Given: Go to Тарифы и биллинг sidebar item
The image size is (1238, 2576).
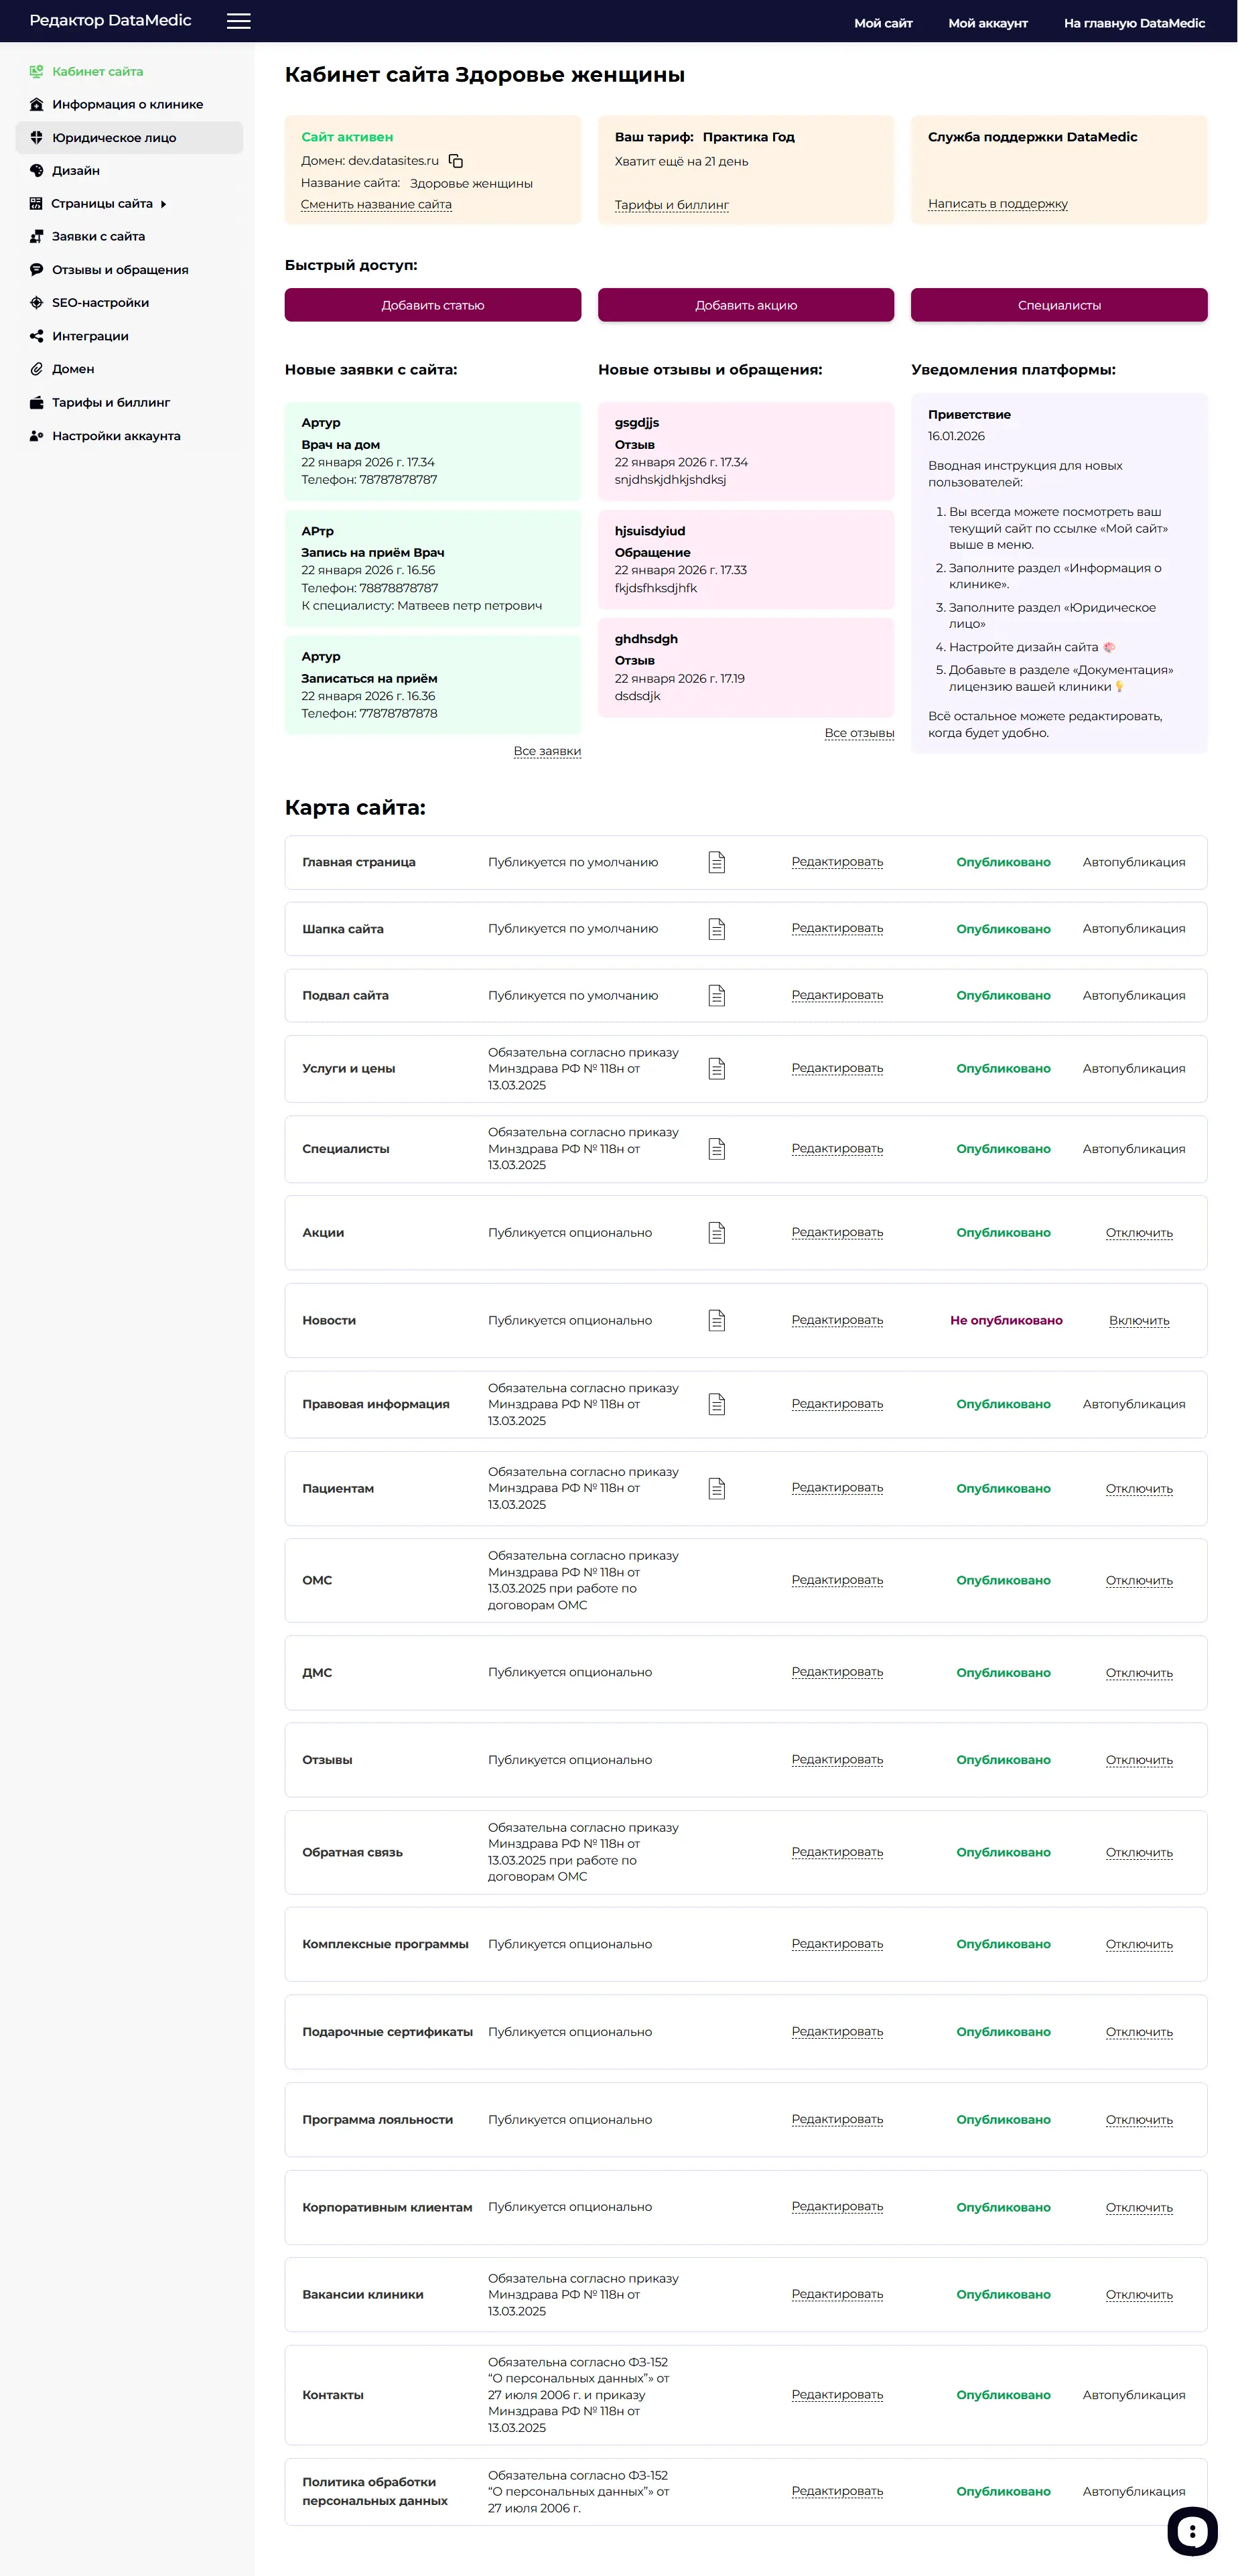Looking at the screenshot, I should tap(110, 402).
